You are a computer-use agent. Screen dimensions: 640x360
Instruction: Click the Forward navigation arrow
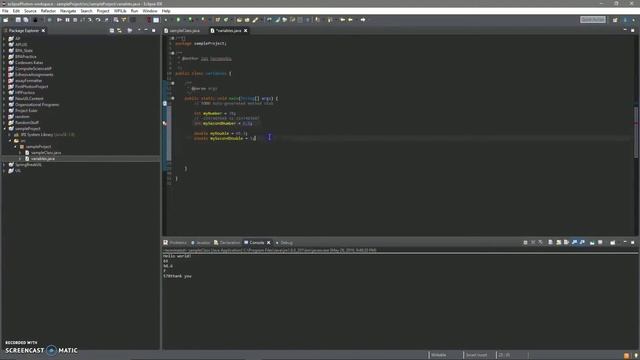tap(363, 20)
